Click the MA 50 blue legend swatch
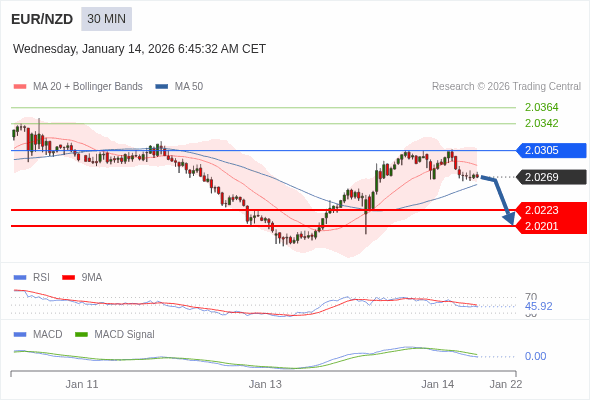Screen dimensions: 590x400 tap(162, 87)
